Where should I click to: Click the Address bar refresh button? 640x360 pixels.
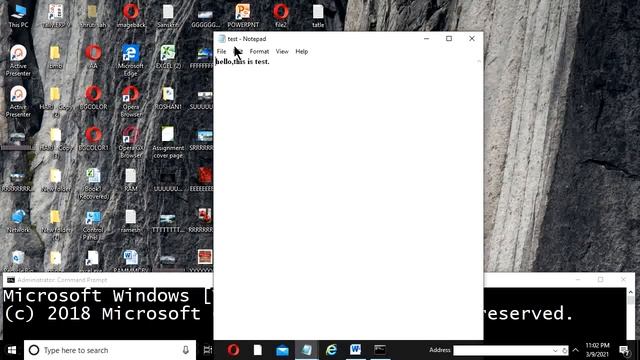point(564,351)
